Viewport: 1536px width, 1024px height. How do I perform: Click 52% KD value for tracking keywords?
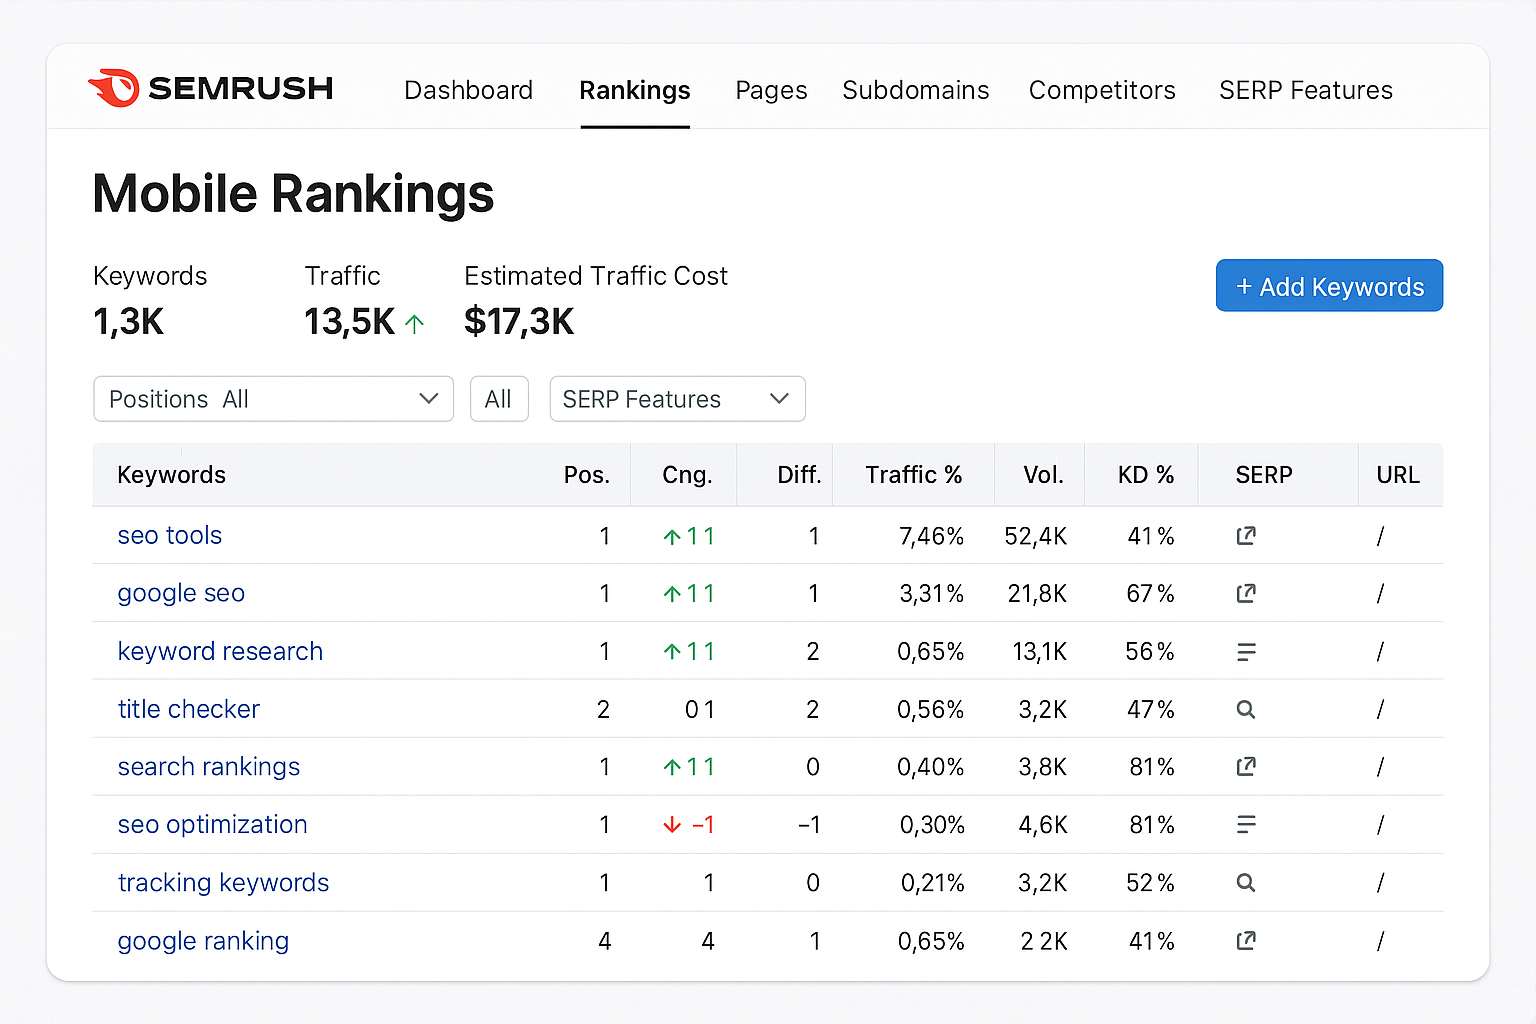coord(1151,883)
